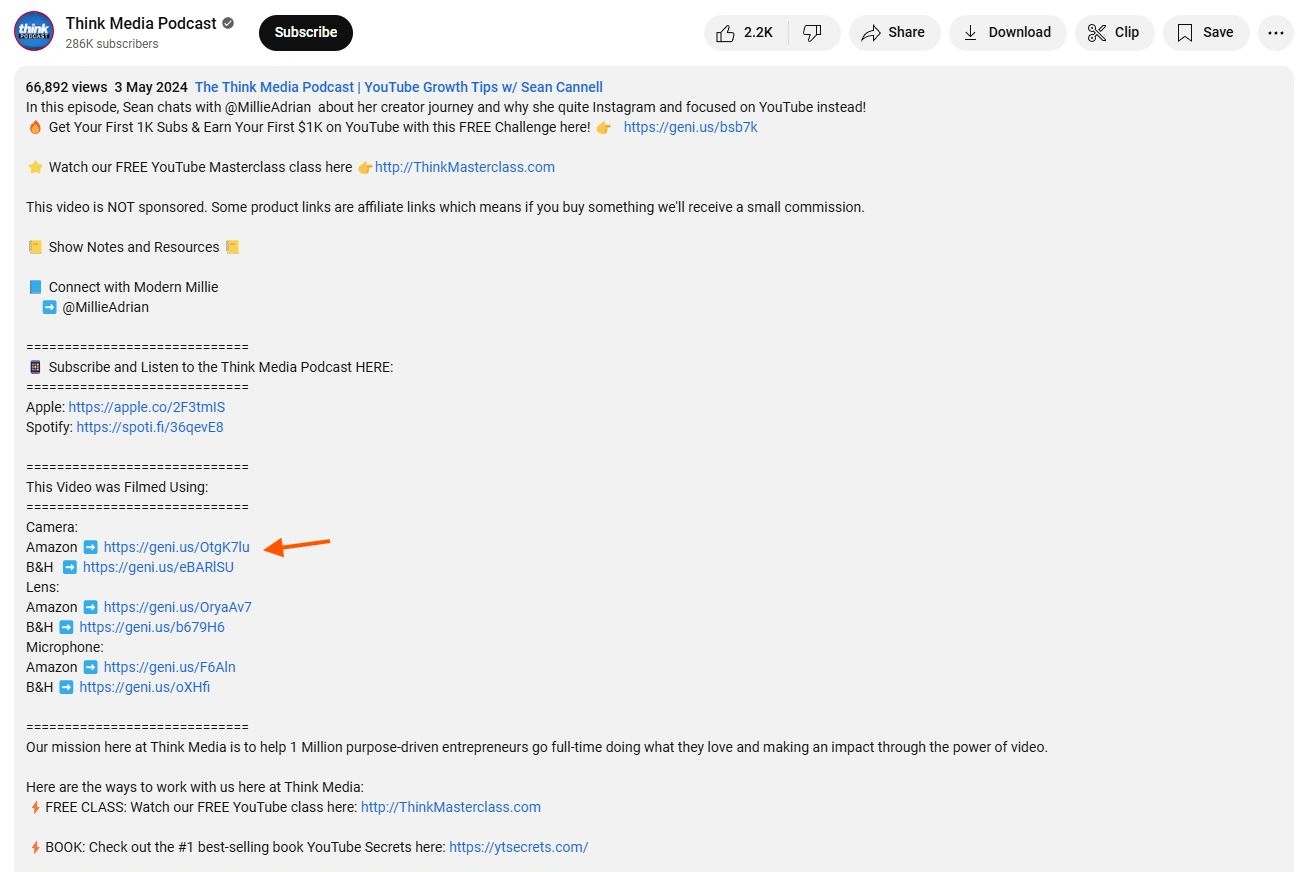
Task: Open Think Media Podcast channel name
Action: pos(141,23)
